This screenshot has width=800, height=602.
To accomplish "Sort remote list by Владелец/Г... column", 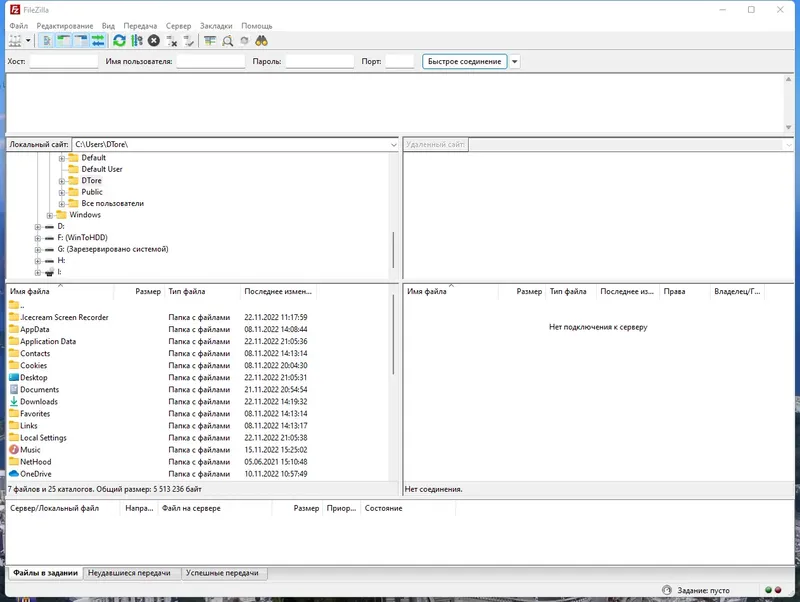I will (x=737, y=291).
